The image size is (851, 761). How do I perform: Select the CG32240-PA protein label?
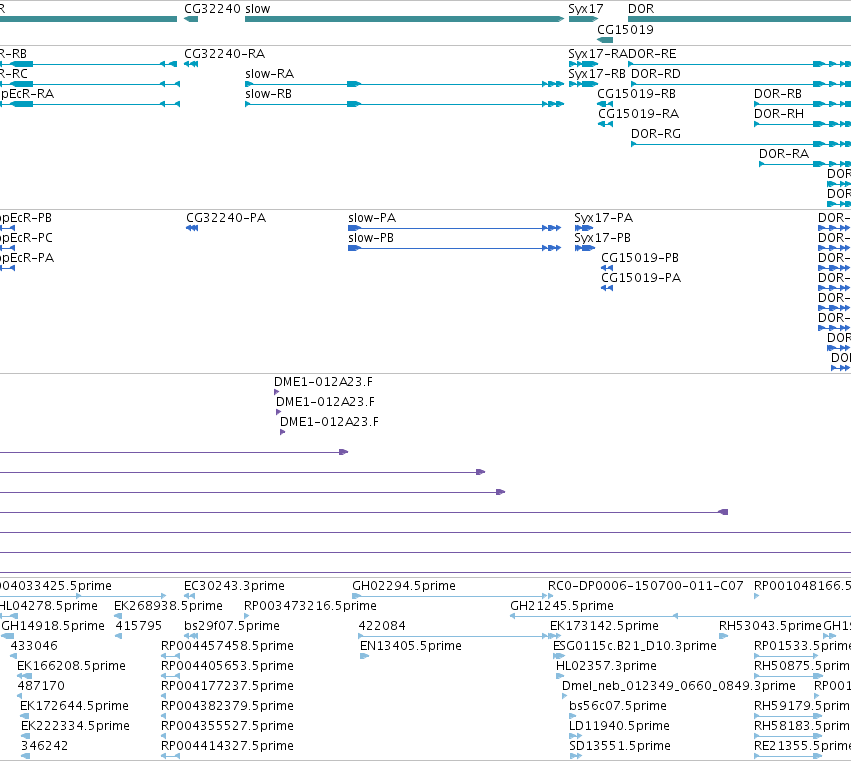tap(226, 218)
